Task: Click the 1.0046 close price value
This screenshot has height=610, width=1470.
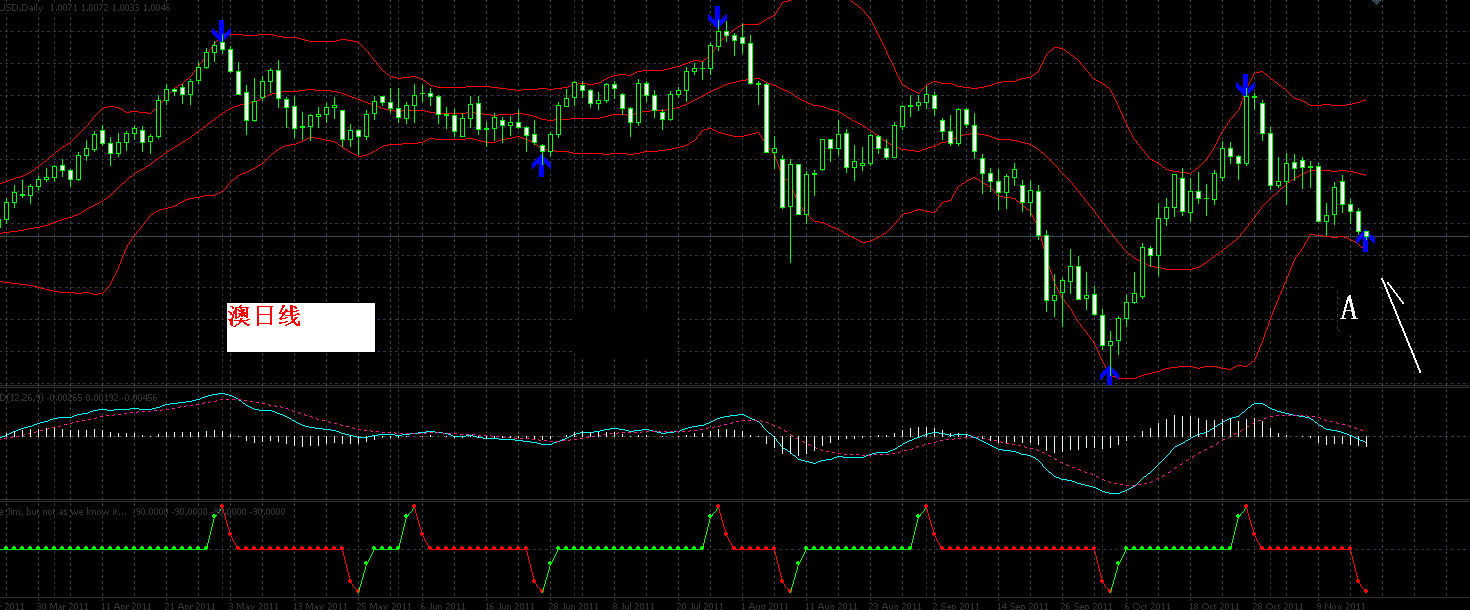Action: (158, 7)
